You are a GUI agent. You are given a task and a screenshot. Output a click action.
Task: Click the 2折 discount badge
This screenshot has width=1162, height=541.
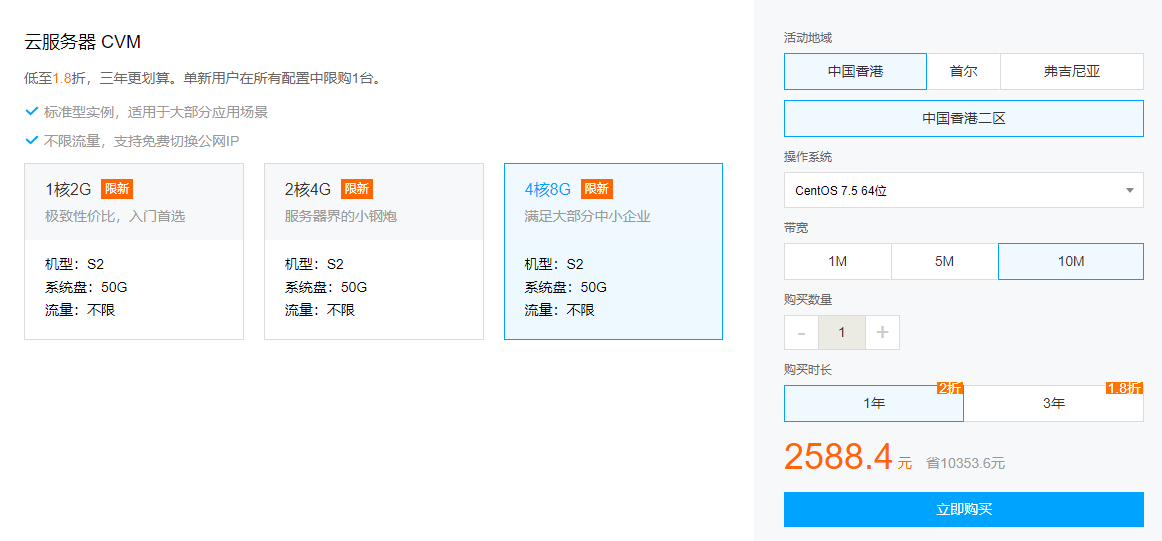tap(949, 388)
